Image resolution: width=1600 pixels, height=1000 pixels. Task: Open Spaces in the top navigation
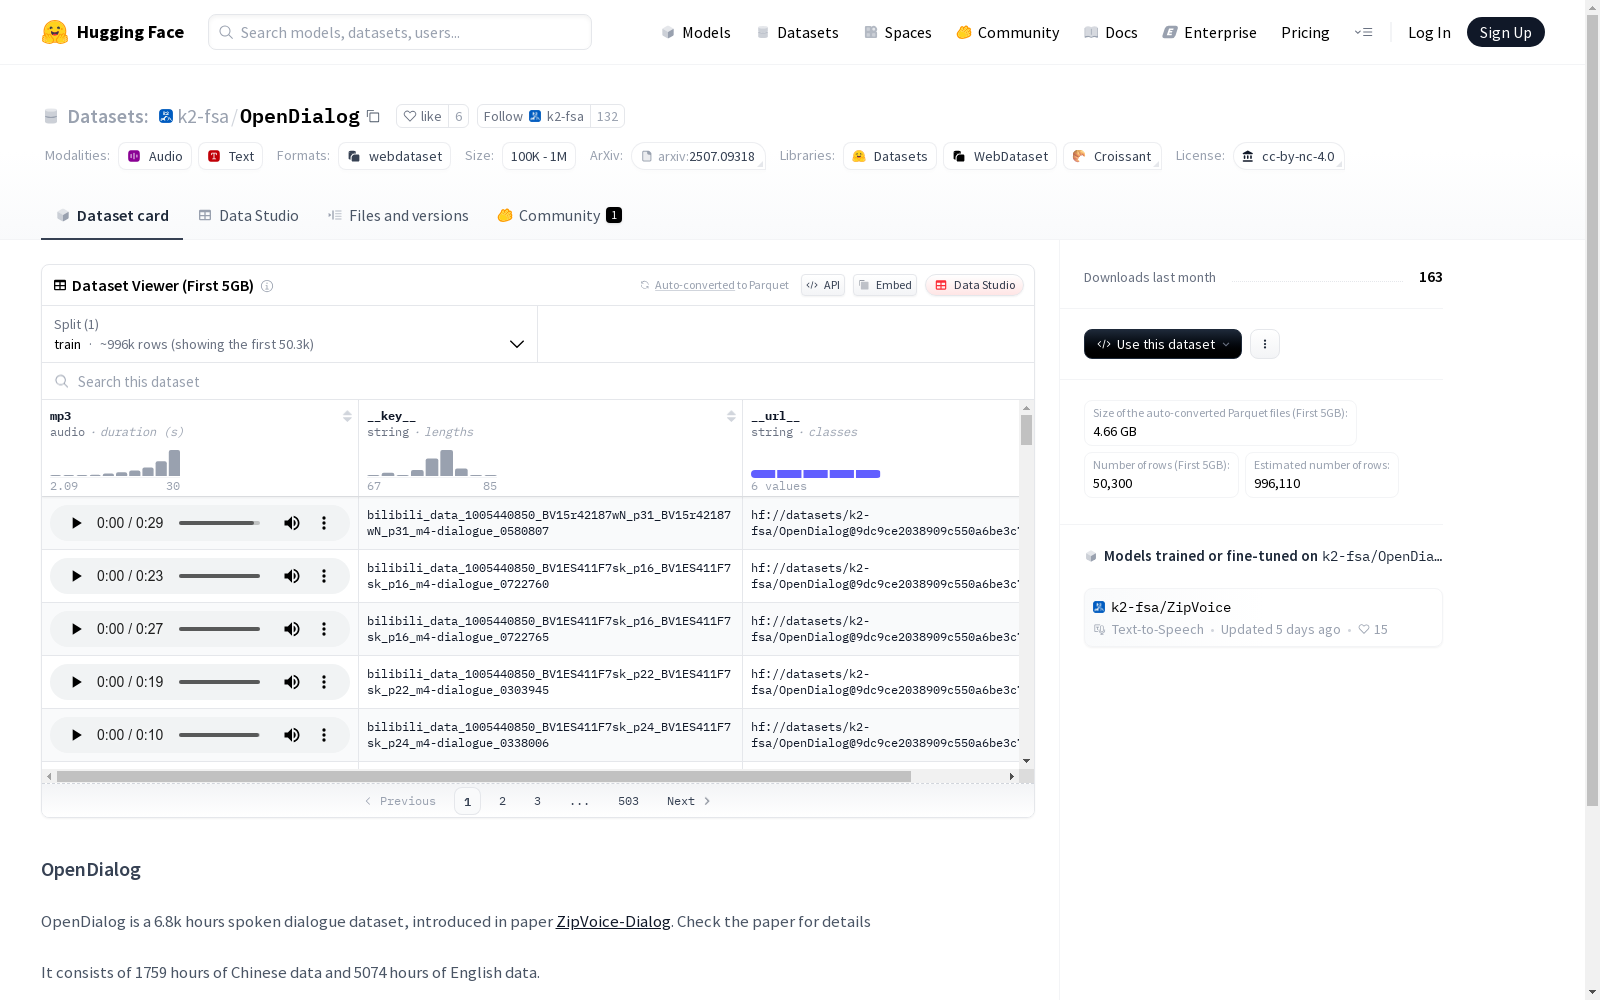[897, 32]
